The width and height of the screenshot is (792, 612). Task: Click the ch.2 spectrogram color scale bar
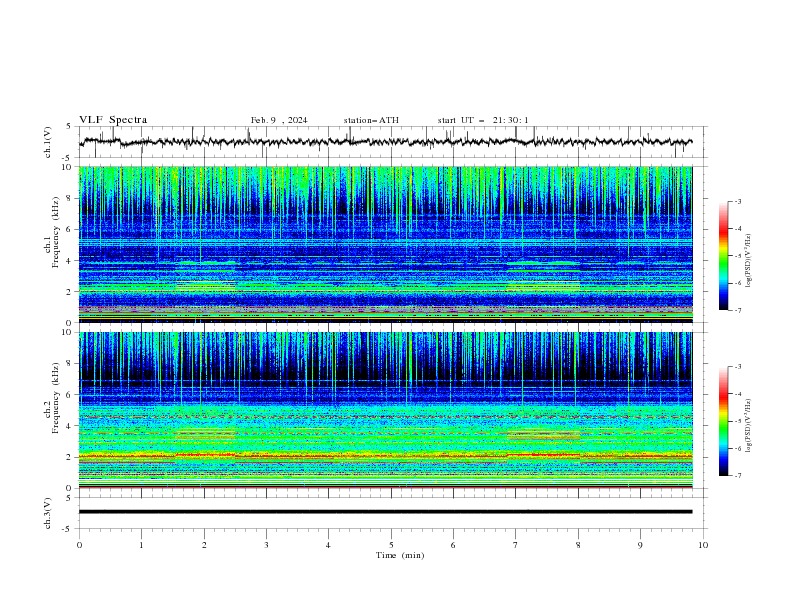[x=723, y=421]
